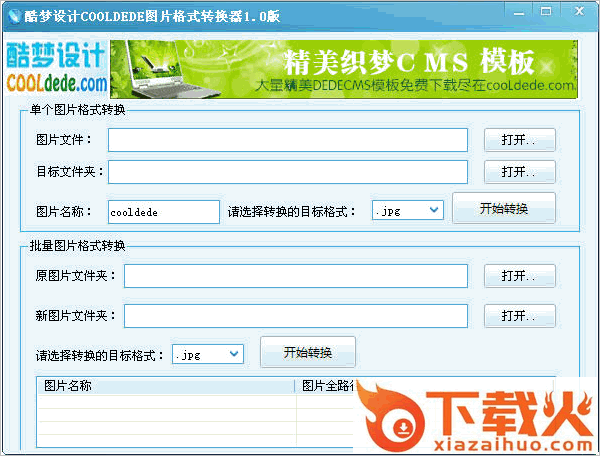Click the 图片名称 column header

pyautogui.click(x=166, y=386)
